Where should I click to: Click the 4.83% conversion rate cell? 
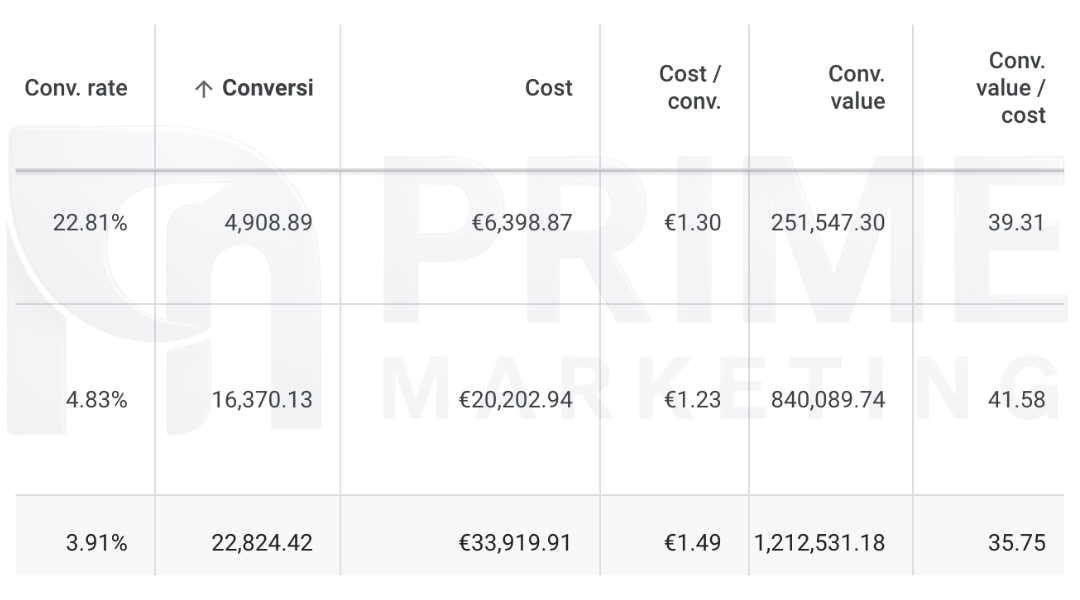(x=97, y=400)
